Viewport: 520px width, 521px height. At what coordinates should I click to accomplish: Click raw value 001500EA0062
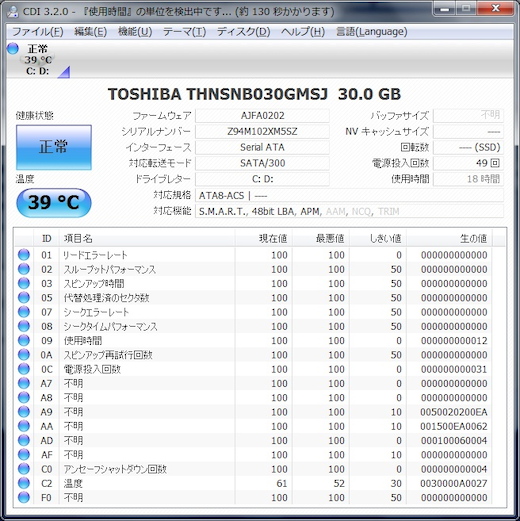(x=454, y=426)
